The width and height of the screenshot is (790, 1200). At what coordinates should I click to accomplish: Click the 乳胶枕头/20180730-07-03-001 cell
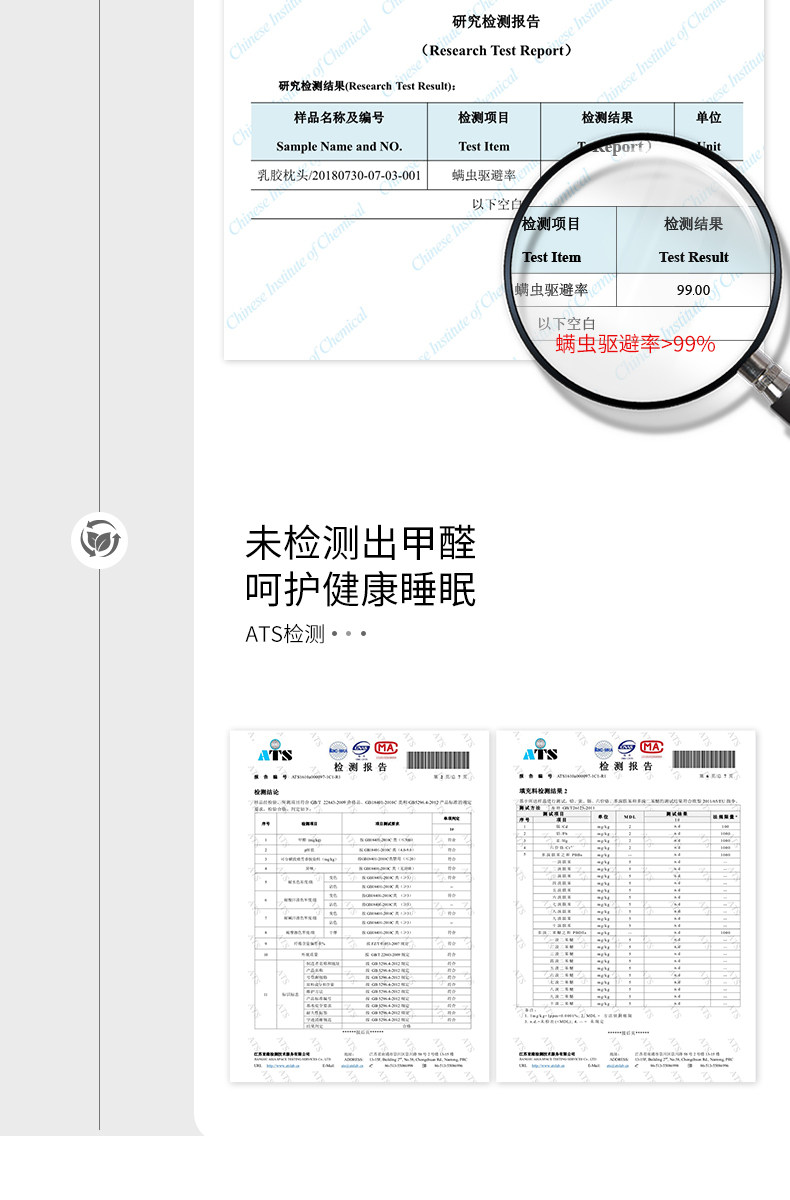click(x=339, y=175)
